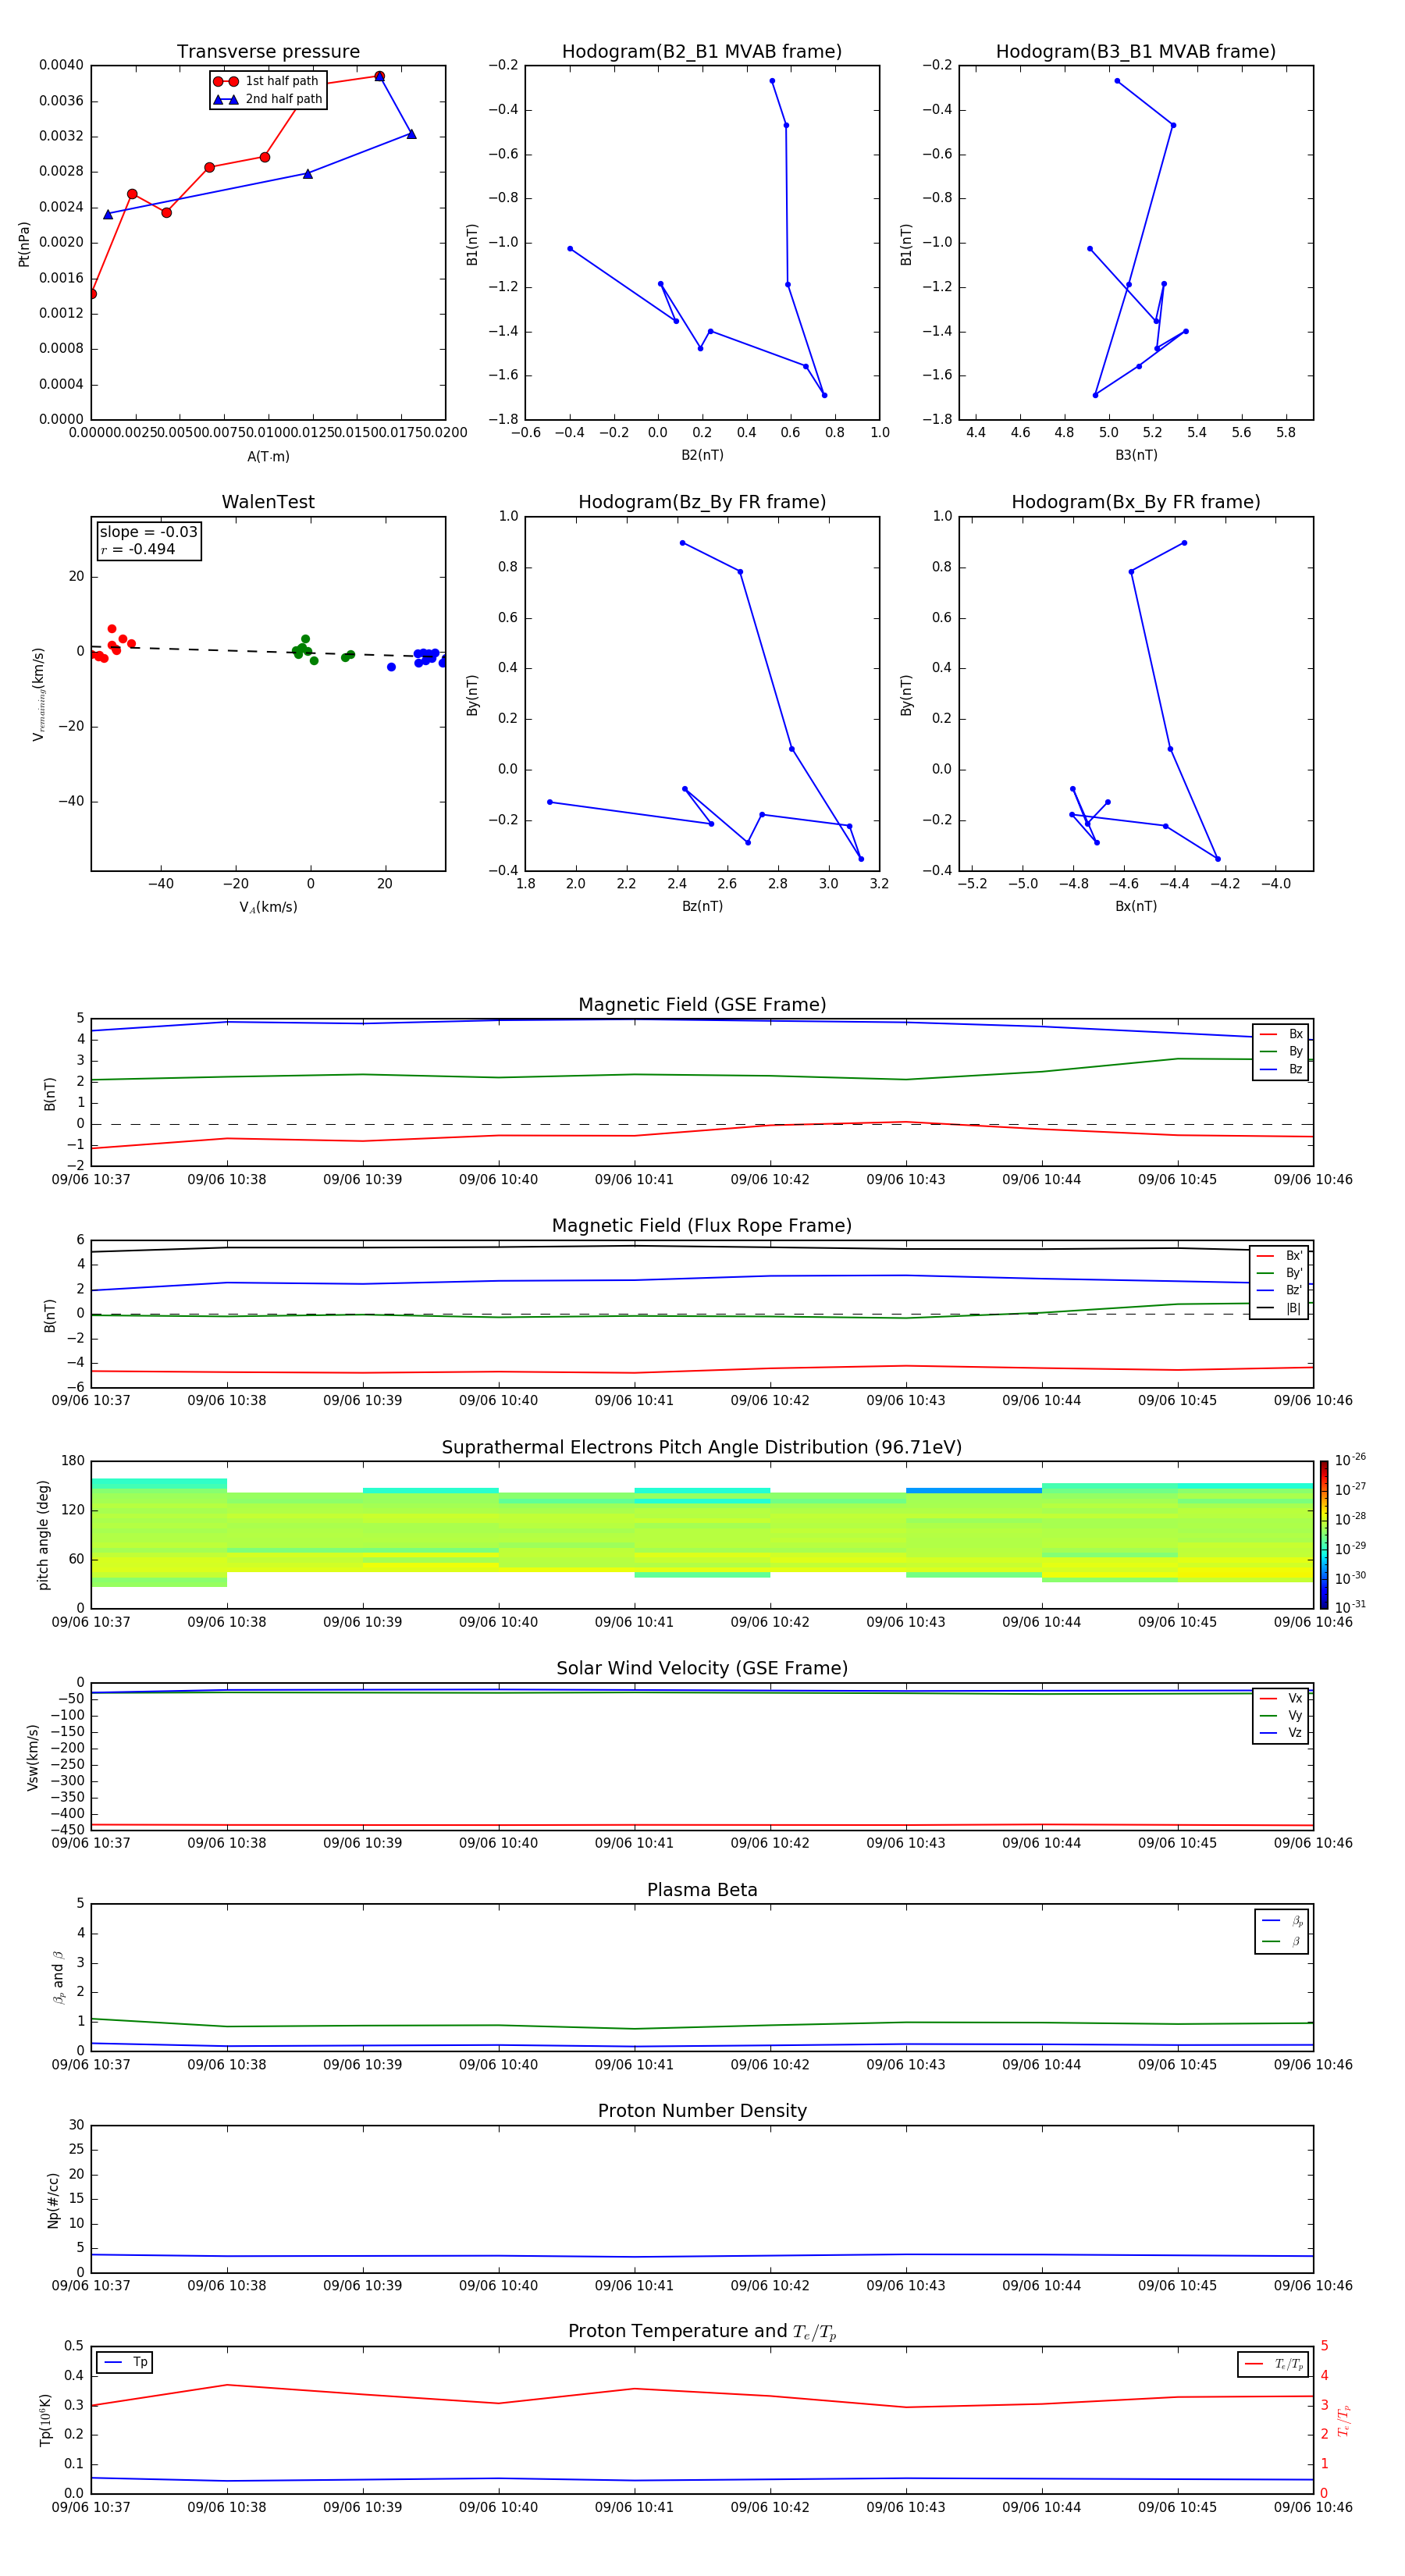Select "Bx" in the GSE magnetic field legend

coord(1281,1034)
